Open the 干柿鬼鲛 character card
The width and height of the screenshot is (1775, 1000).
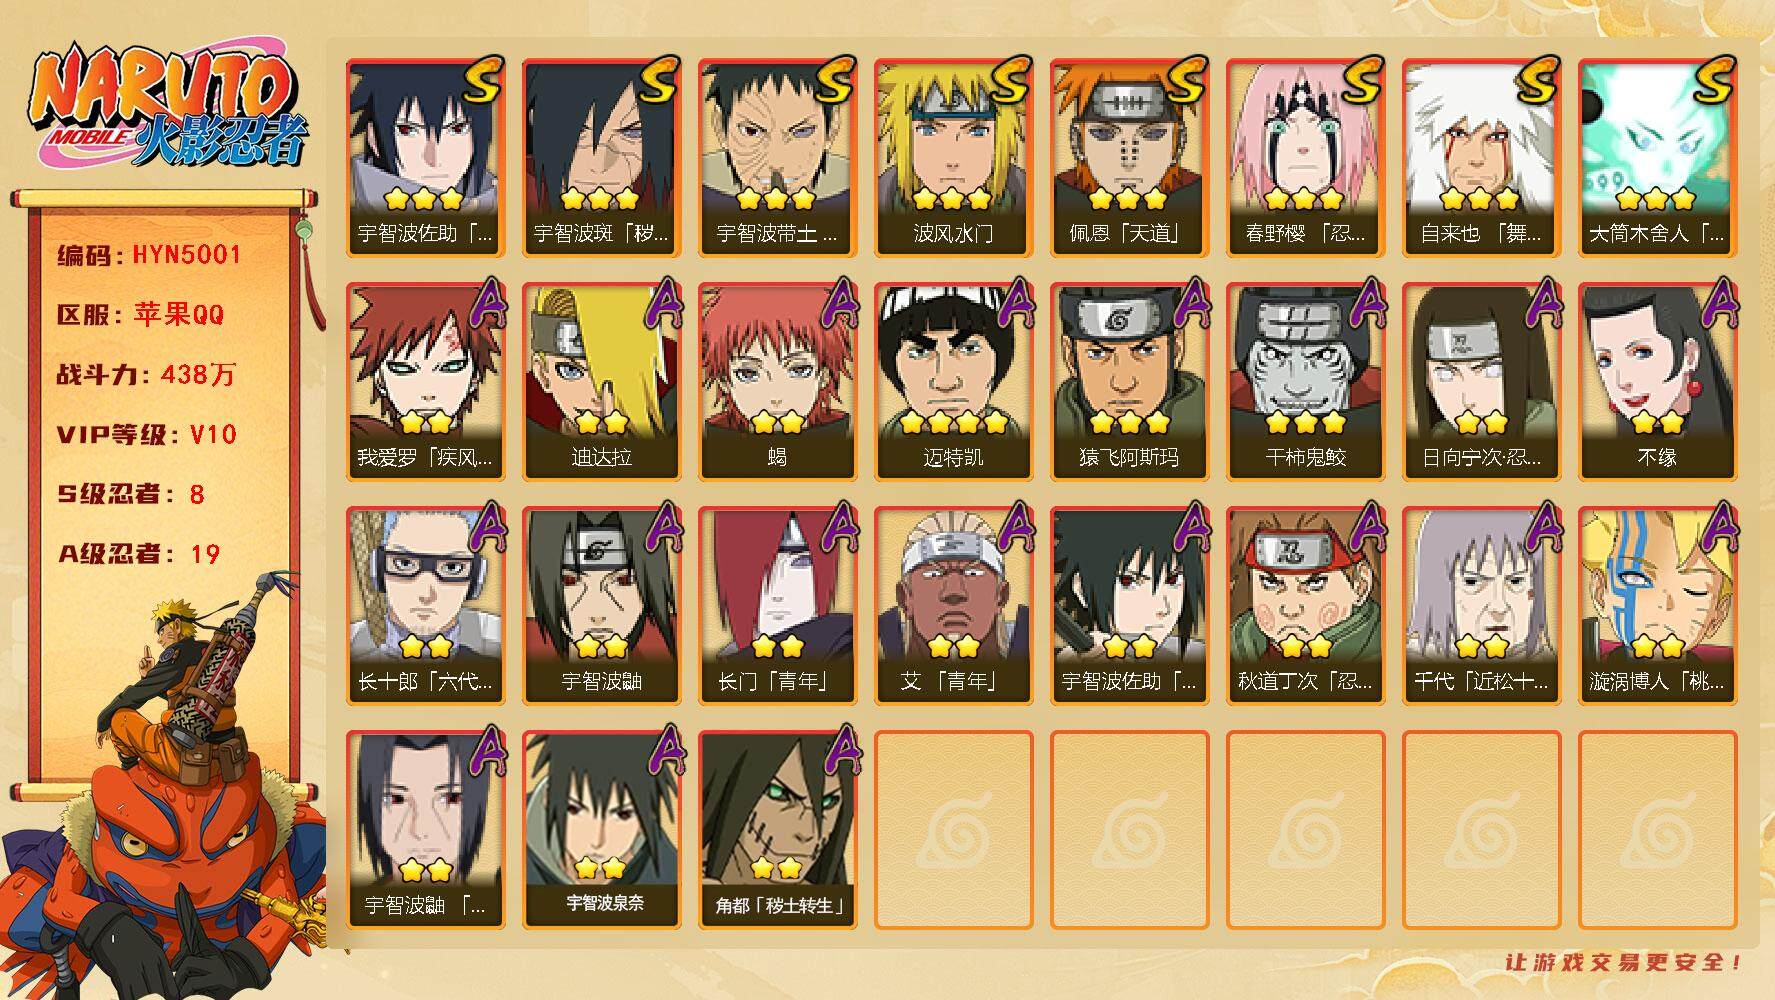[x=1305, y=382]
